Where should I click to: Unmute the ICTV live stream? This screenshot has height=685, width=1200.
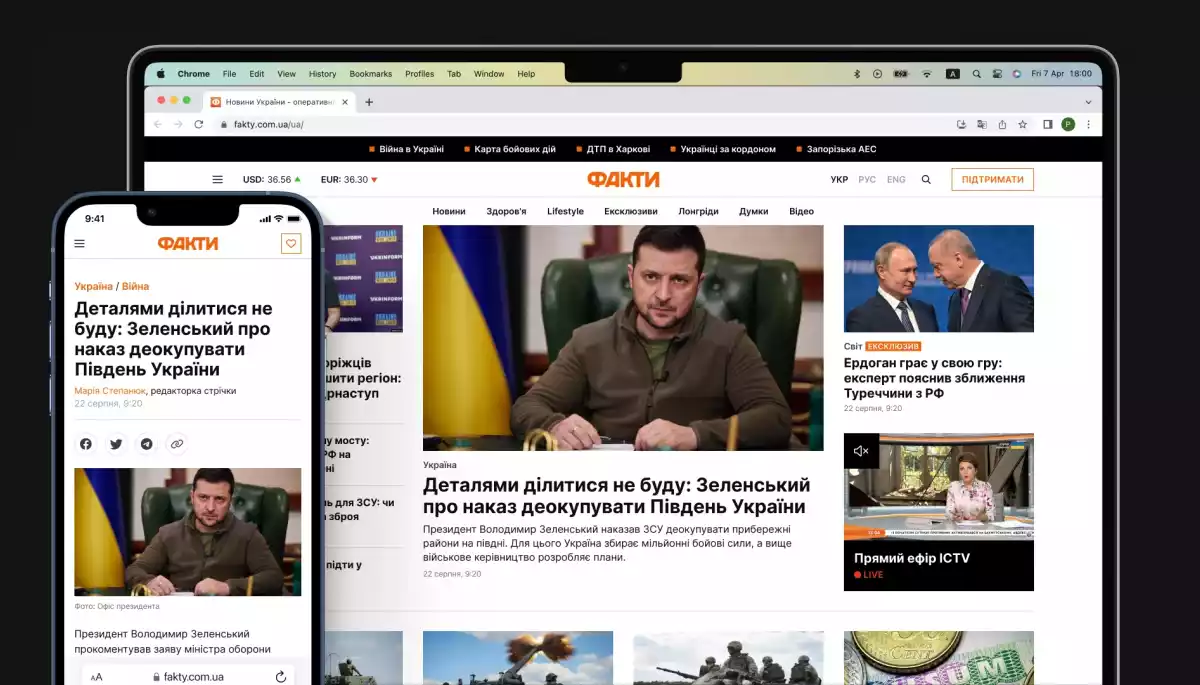click(x=861, y=451)
